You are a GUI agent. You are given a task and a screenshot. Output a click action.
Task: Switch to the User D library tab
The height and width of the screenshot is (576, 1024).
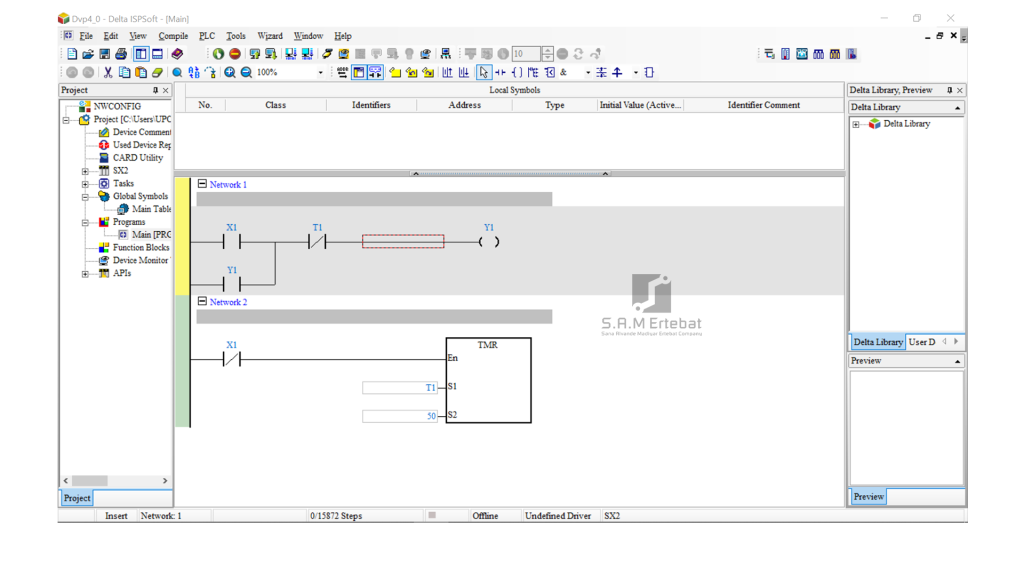point(921,342)
